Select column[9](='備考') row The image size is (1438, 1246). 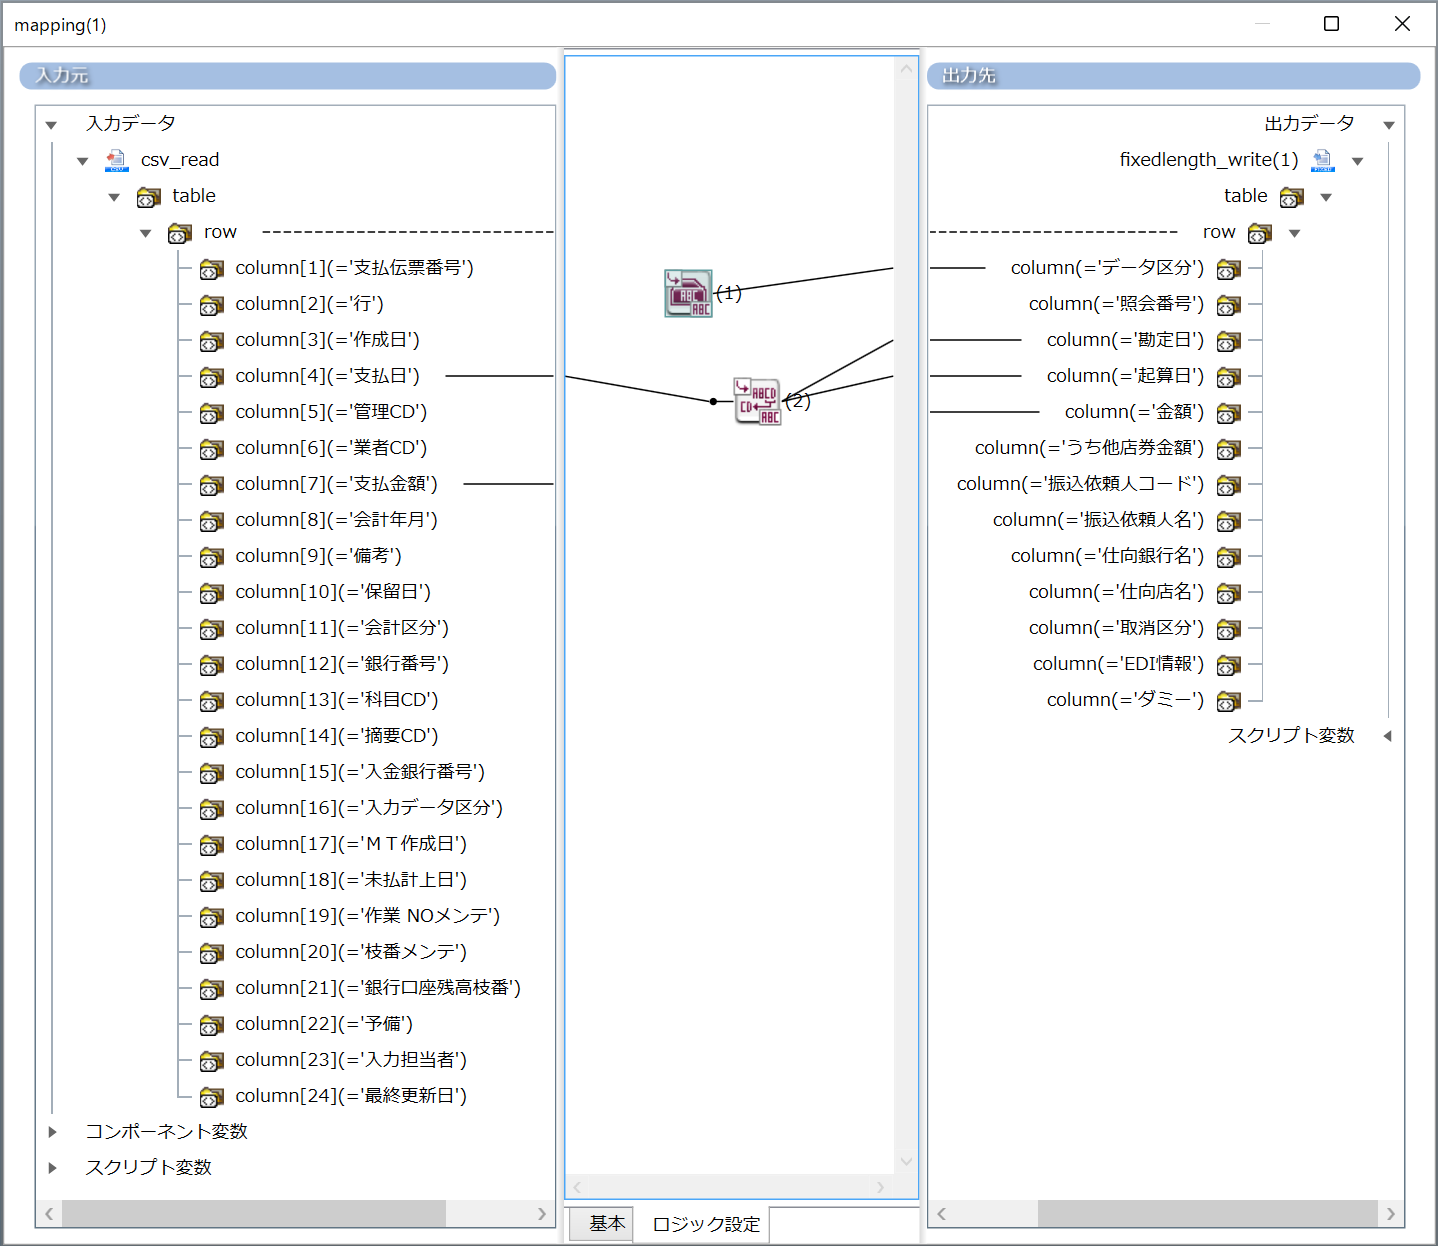319,556
